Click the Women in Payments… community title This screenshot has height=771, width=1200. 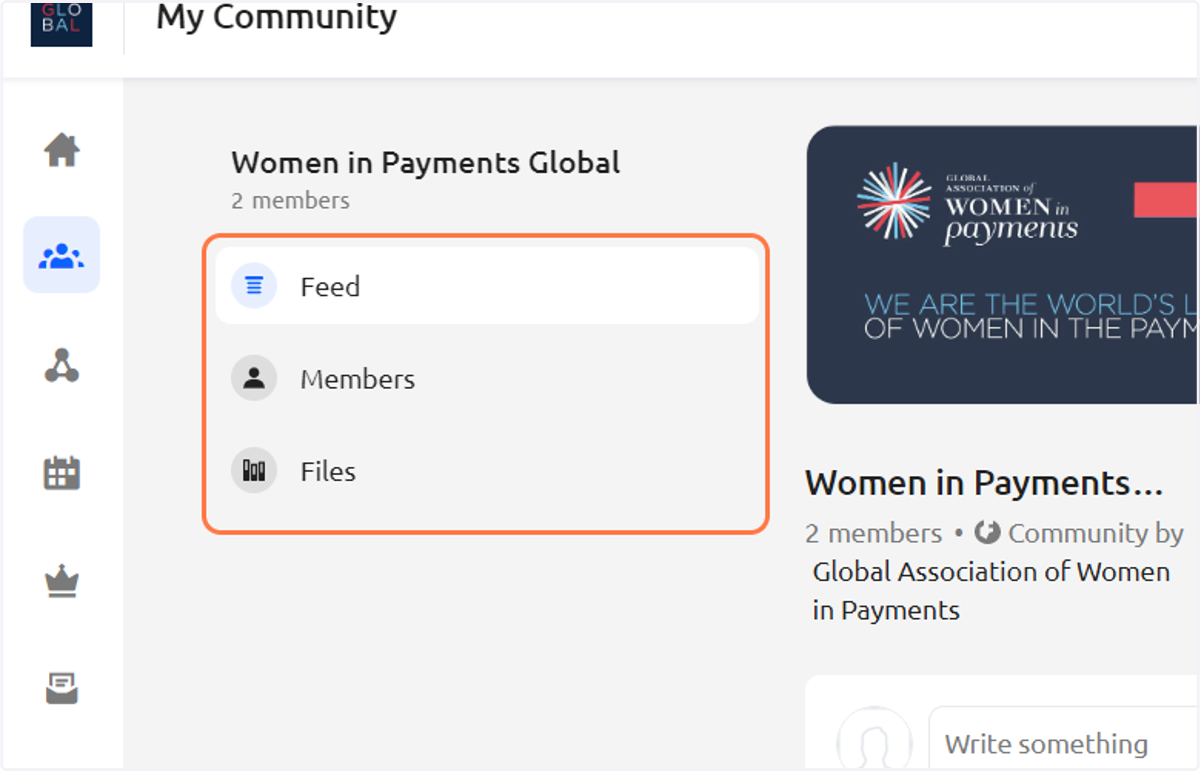coord(984,483)
